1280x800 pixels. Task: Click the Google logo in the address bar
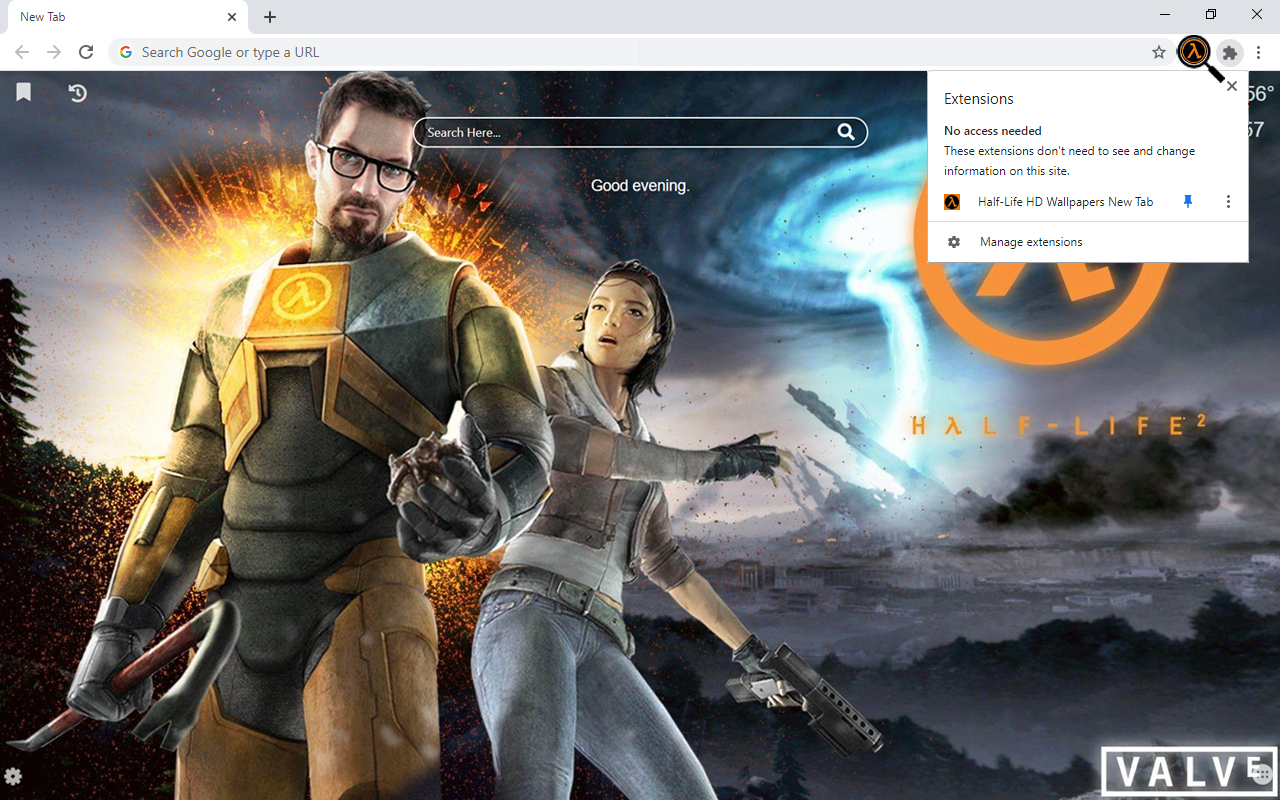tap(125, 52)
